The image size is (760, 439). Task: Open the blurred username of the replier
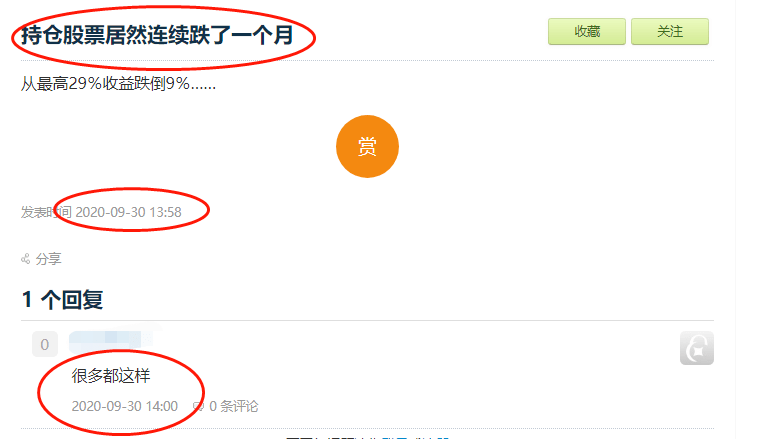(x=111, y=341)
